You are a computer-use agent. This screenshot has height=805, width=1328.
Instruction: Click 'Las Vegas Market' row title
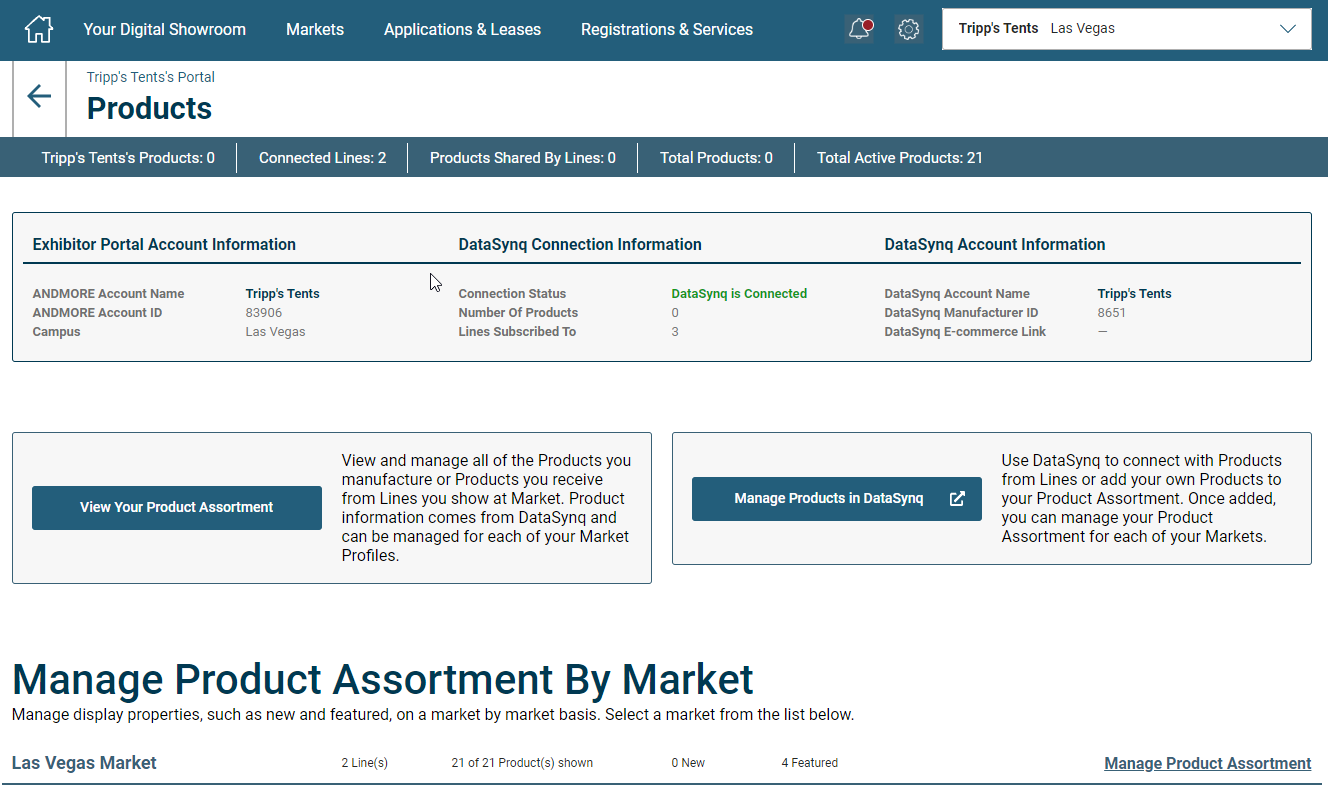pyautogui.click(x=84, y=763)
